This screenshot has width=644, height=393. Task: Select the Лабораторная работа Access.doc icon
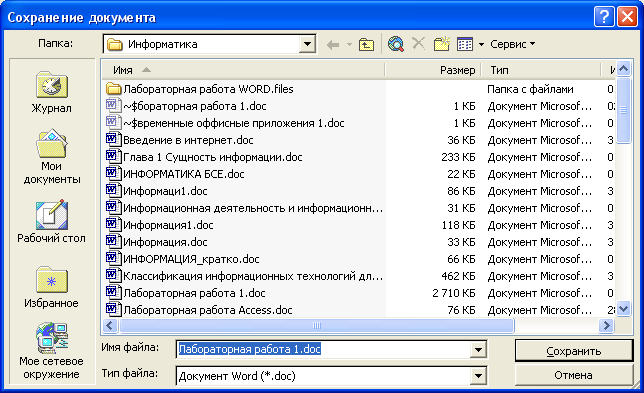113,310
